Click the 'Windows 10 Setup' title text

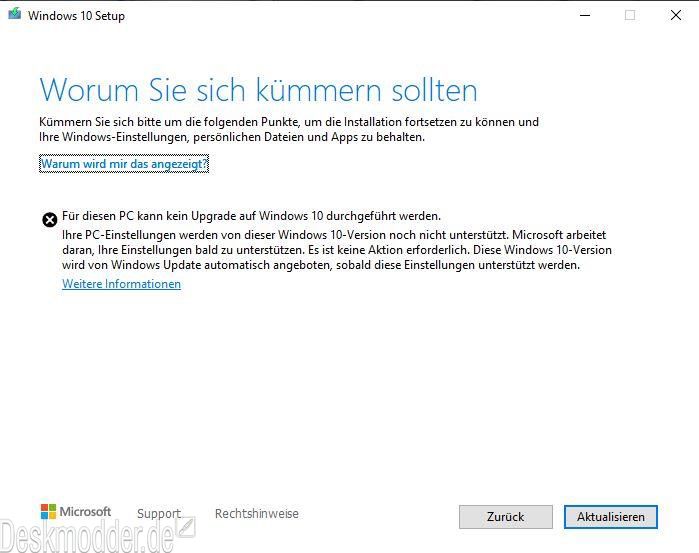click(76, 16)
